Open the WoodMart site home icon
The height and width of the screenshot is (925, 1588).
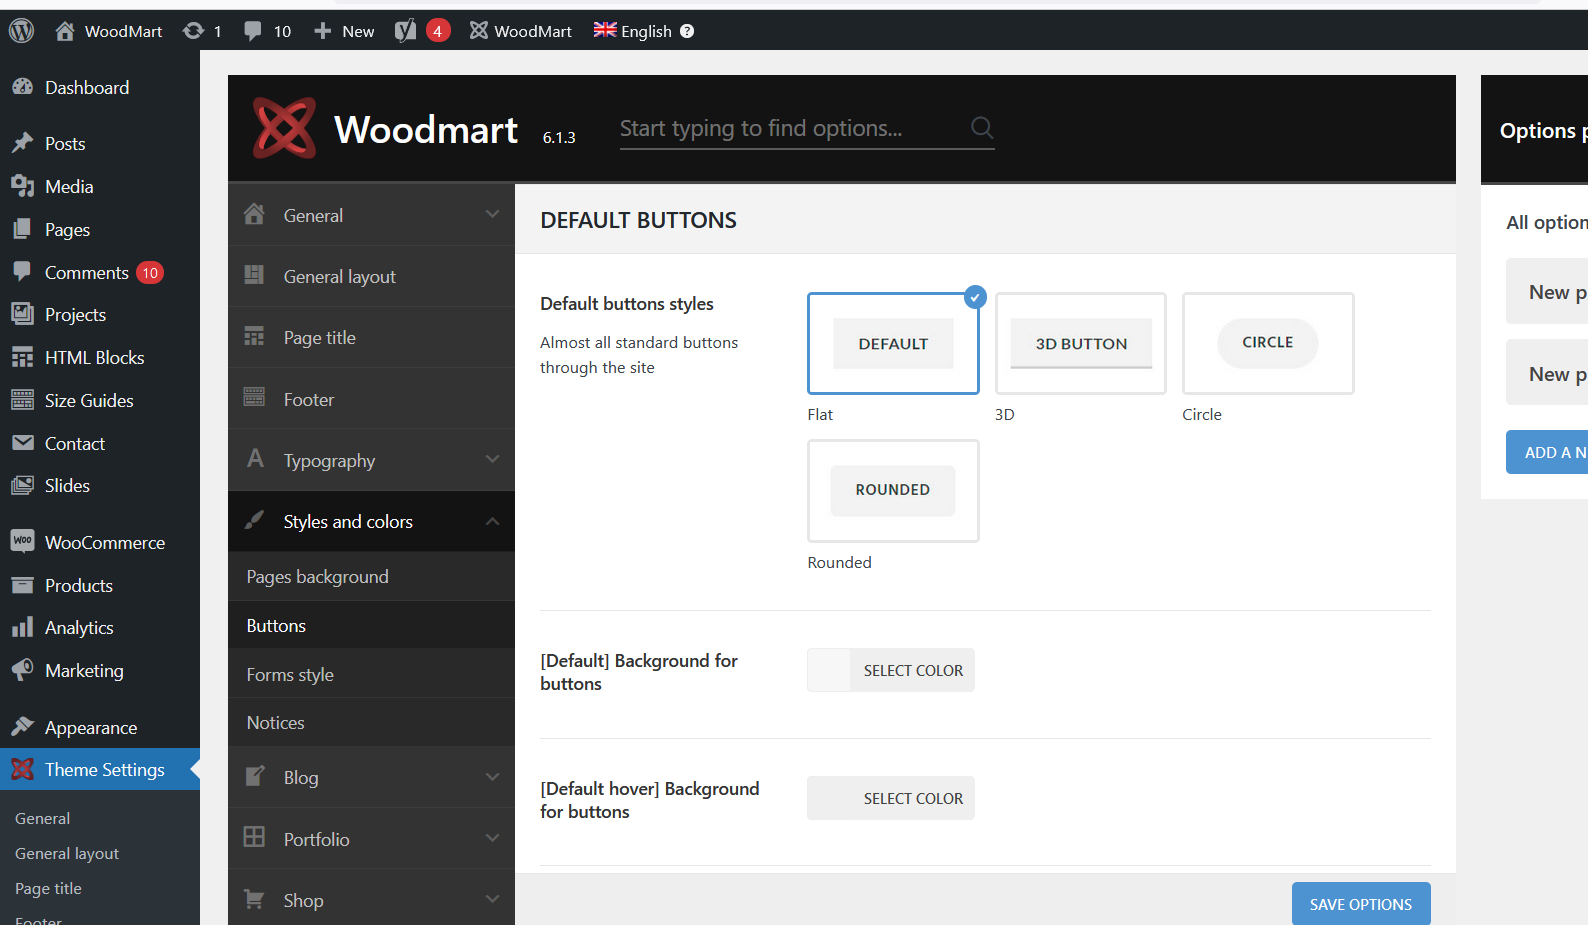tap(65, 31)
